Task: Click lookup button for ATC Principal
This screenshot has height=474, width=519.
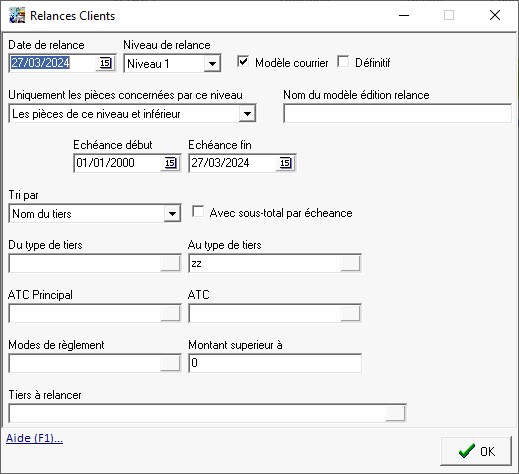Action: tap(170, 313)
